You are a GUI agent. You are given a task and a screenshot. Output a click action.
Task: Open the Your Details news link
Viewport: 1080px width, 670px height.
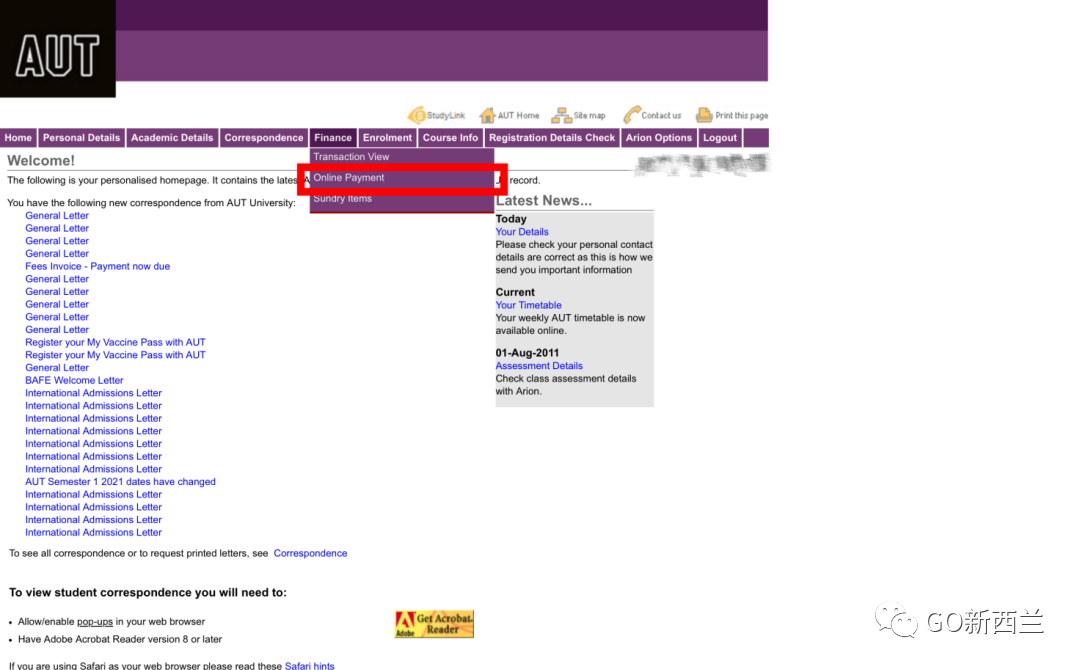click(x=522, y=232)
